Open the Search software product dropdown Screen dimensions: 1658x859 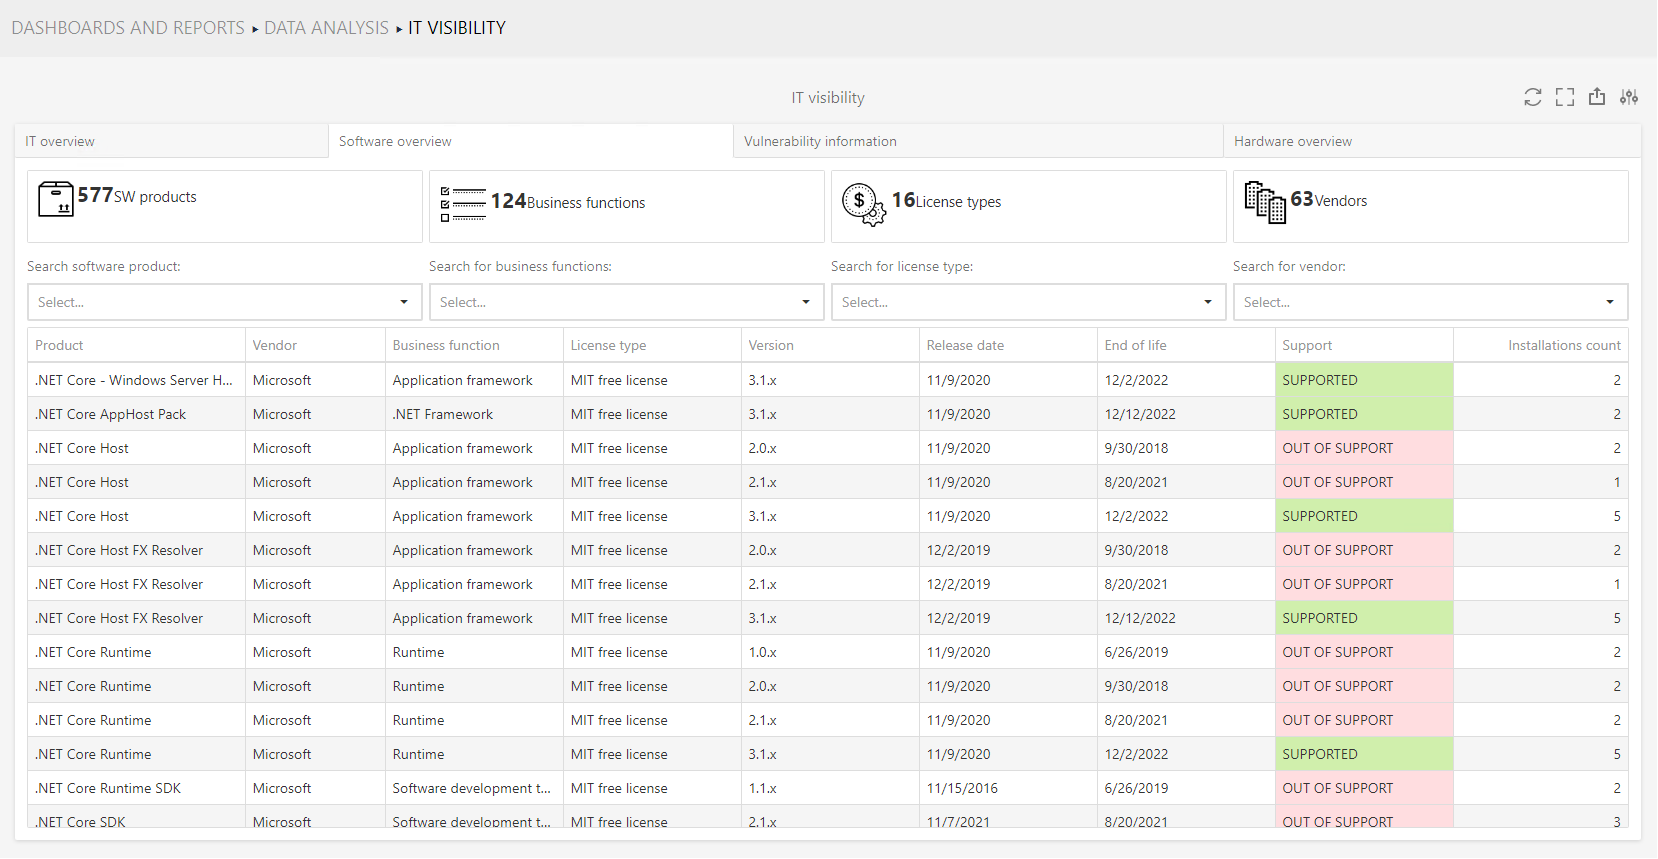(x=224, y=302)
